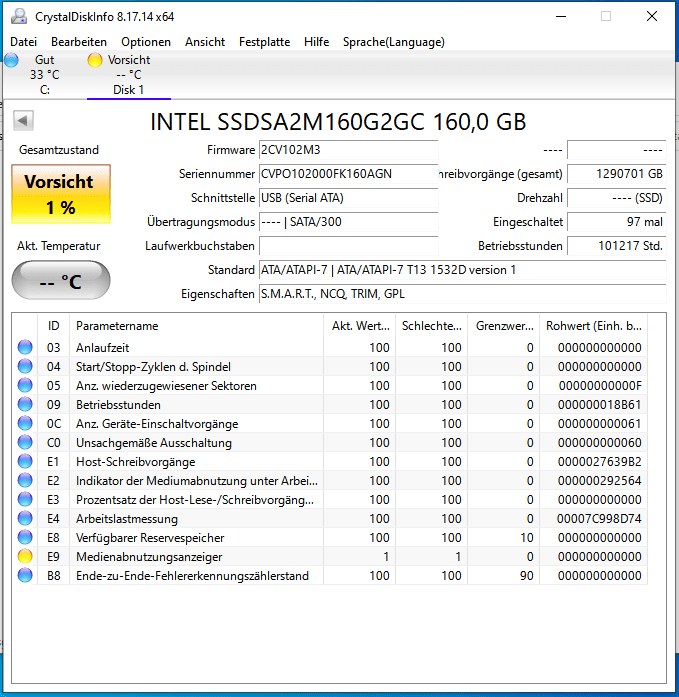
Task: Close the CrystalDiskInfo window
Action: coord(652,16)
